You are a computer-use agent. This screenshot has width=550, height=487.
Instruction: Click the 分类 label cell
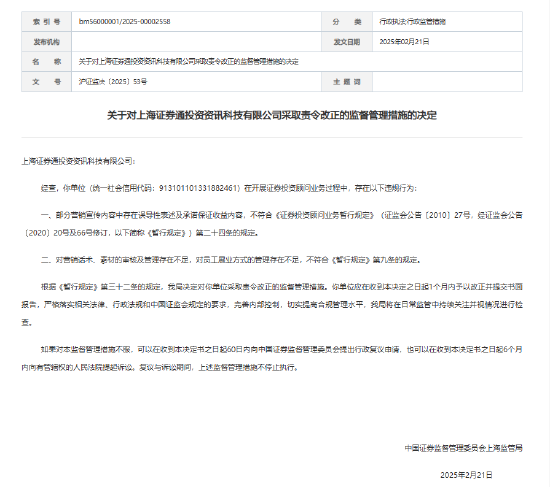(347, 22)
